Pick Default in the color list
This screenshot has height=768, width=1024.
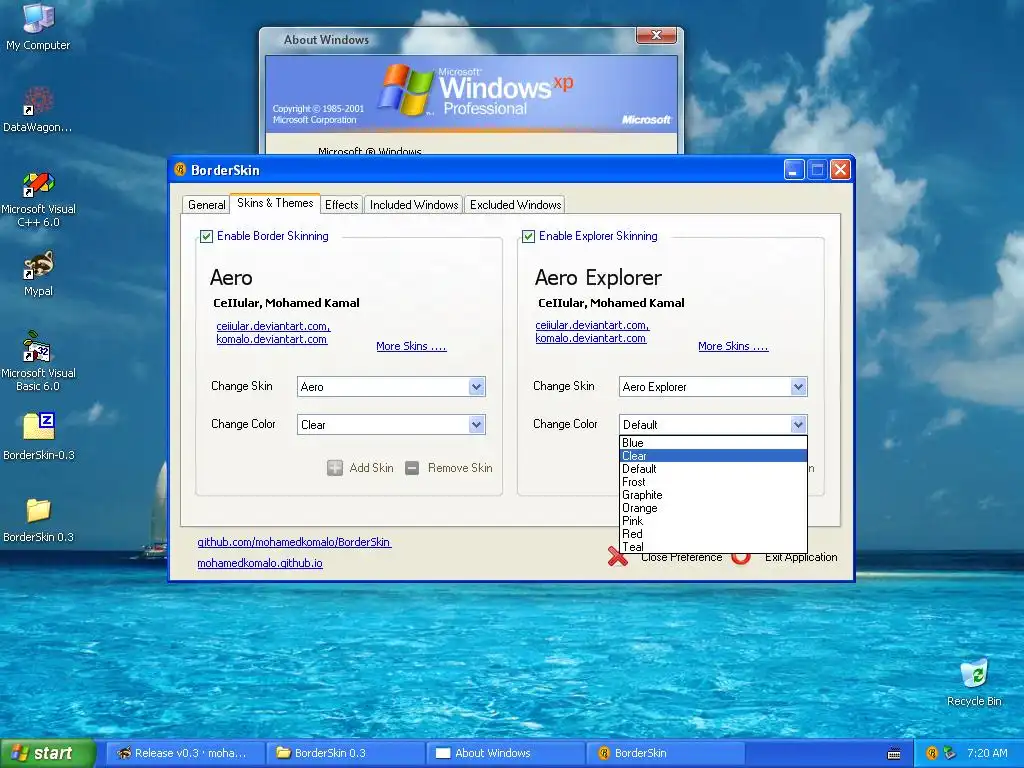[x=713, y=469]
